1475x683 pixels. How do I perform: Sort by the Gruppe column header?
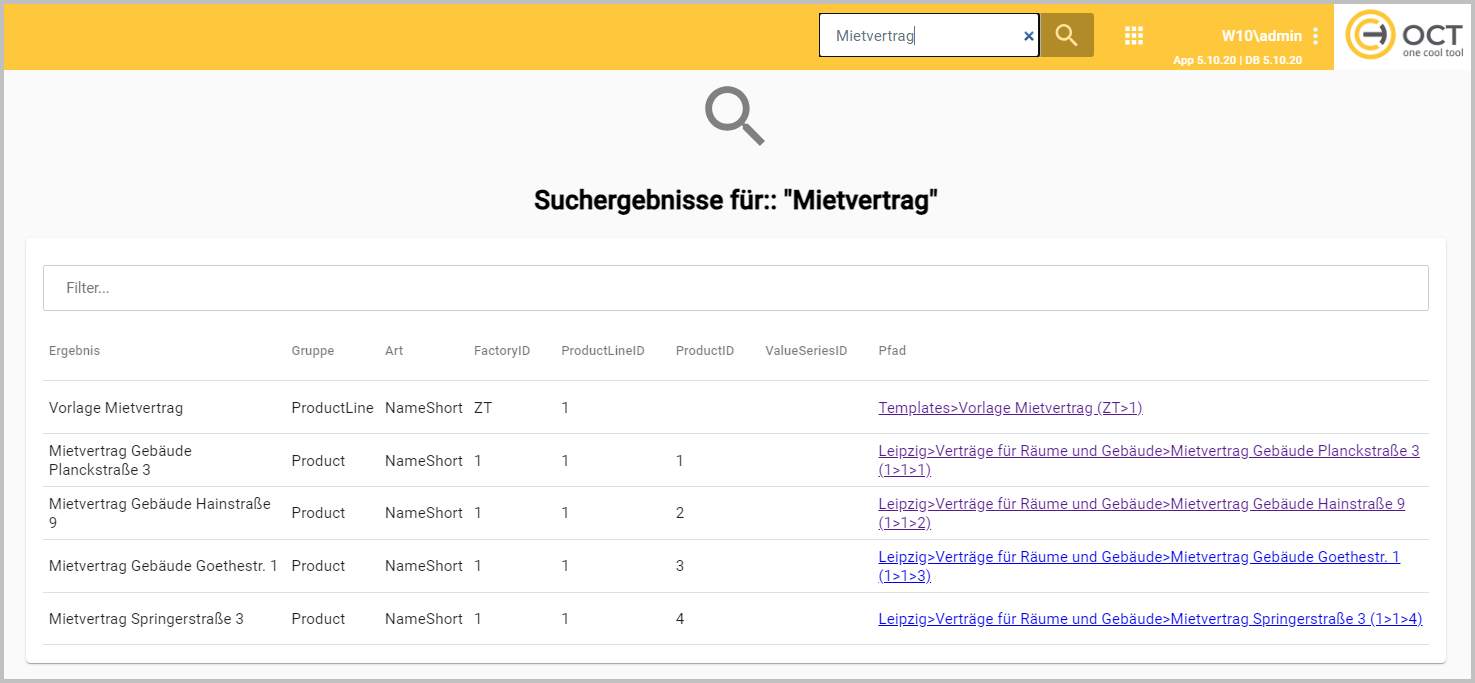coord(313,351)
